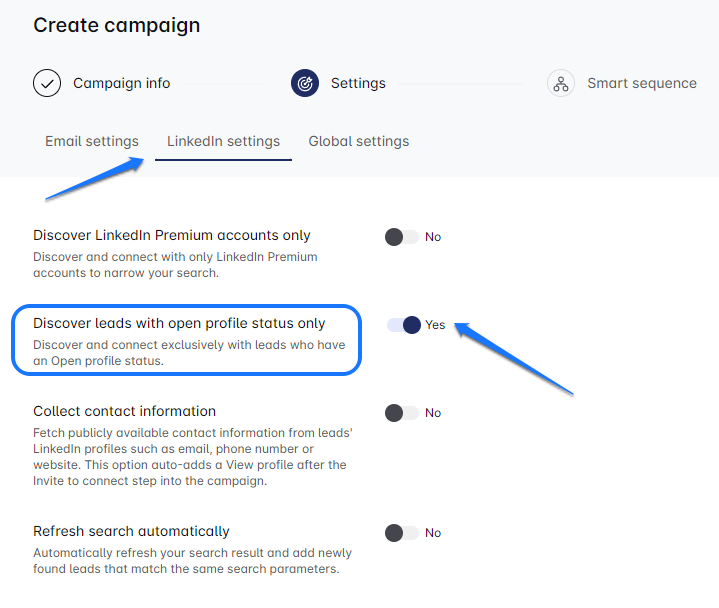719x608 pixels.
Task: Click the Yes label beside open profile
Action: point(435,325)
